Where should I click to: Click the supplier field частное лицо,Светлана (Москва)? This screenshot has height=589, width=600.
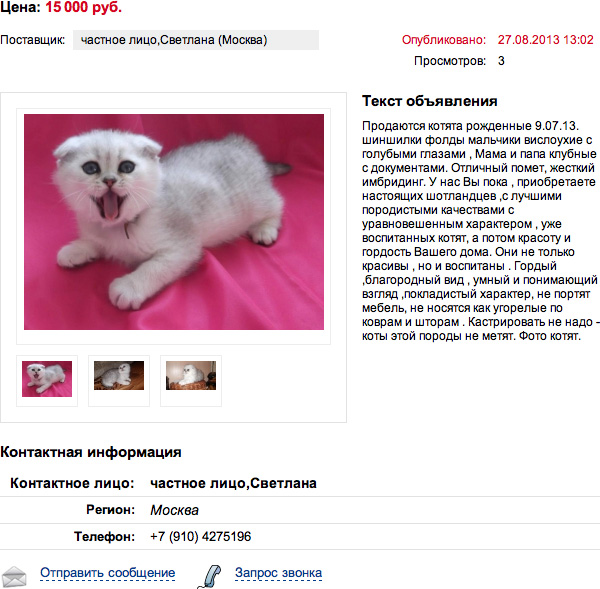(x=196, y=40)
